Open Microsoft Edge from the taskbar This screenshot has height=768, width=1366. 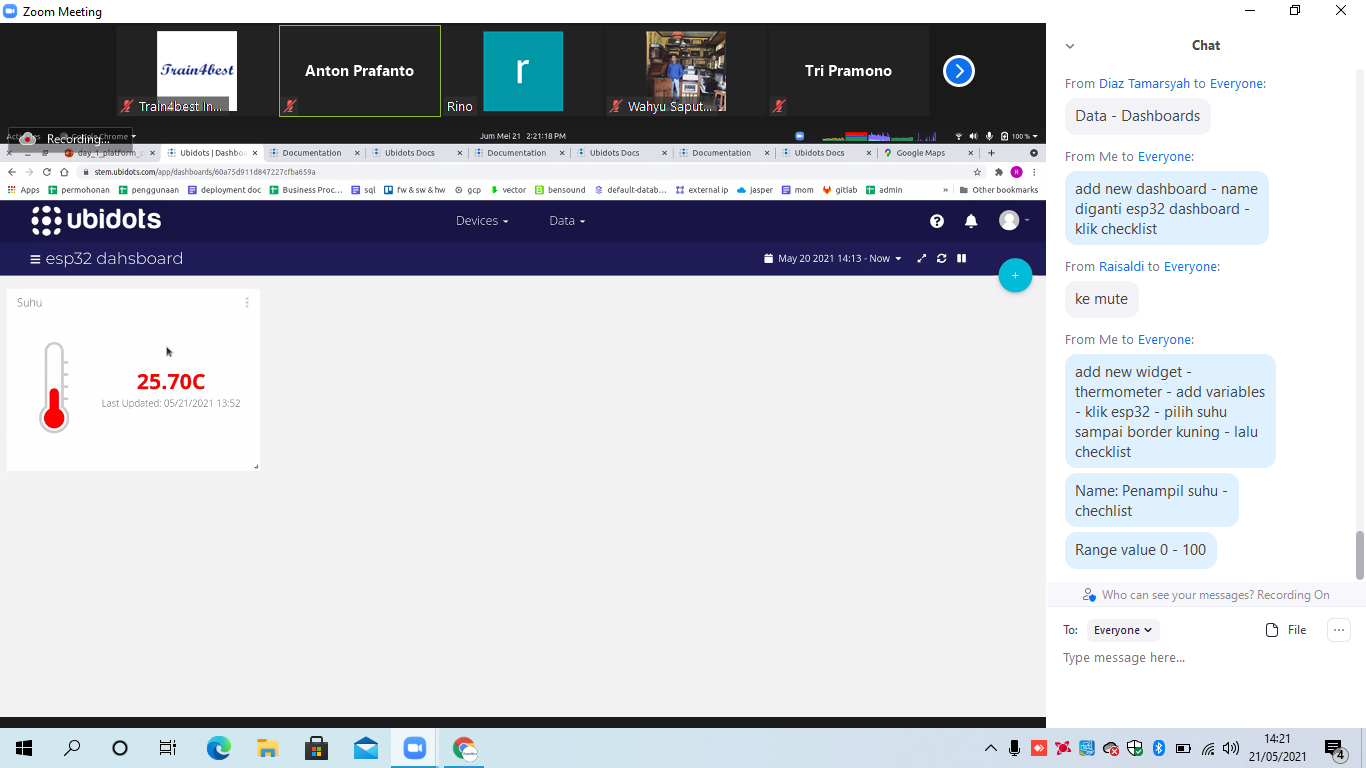(218, 748)
